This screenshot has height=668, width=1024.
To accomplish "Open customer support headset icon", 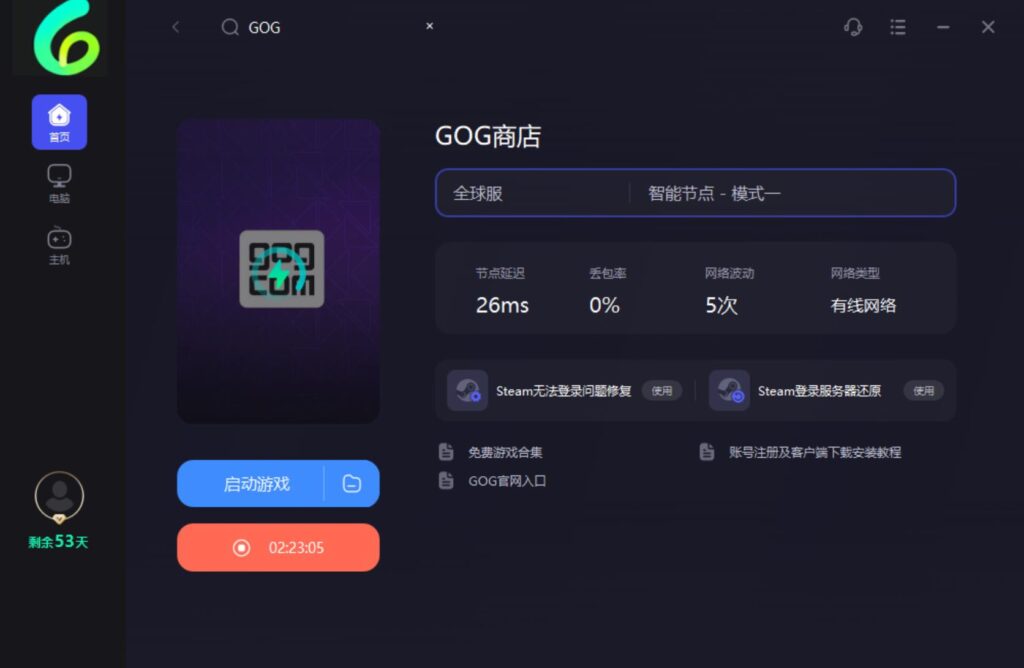I will tap(853, 27).
